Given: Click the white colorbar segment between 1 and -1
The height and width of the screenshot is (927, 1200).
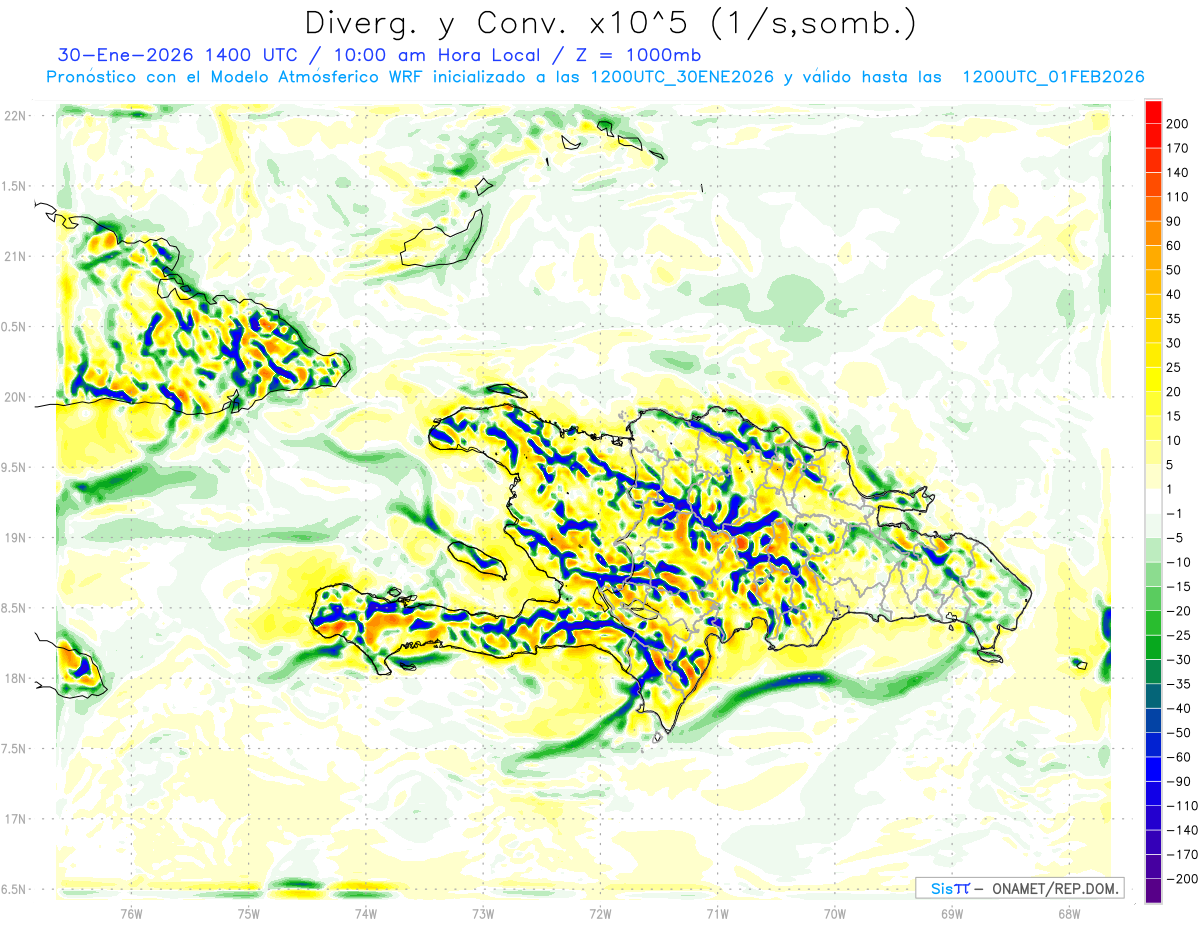Looking at the screenshot, I should (x=1153, y=501).
